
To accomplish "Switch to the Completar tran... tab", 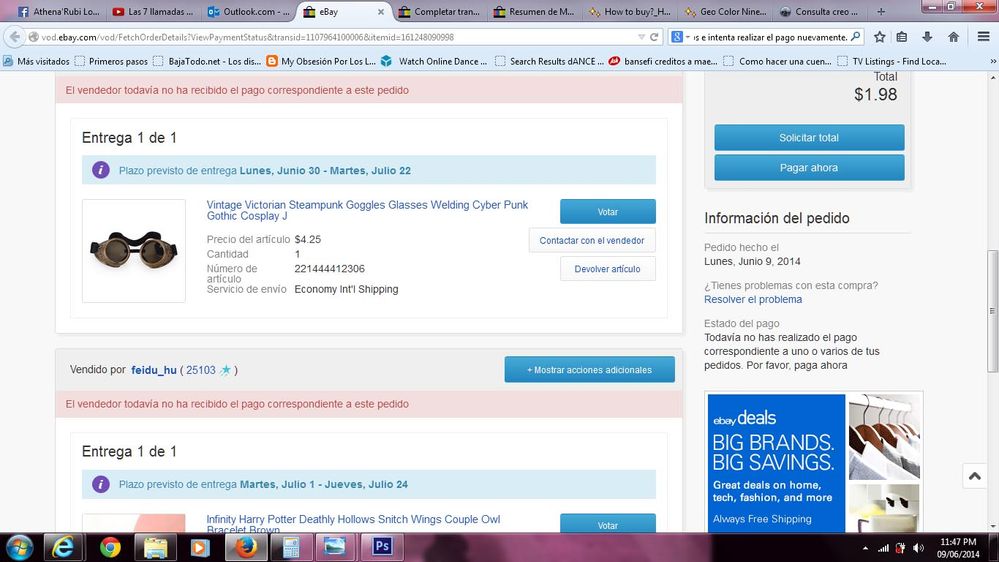I will (439, 11).
